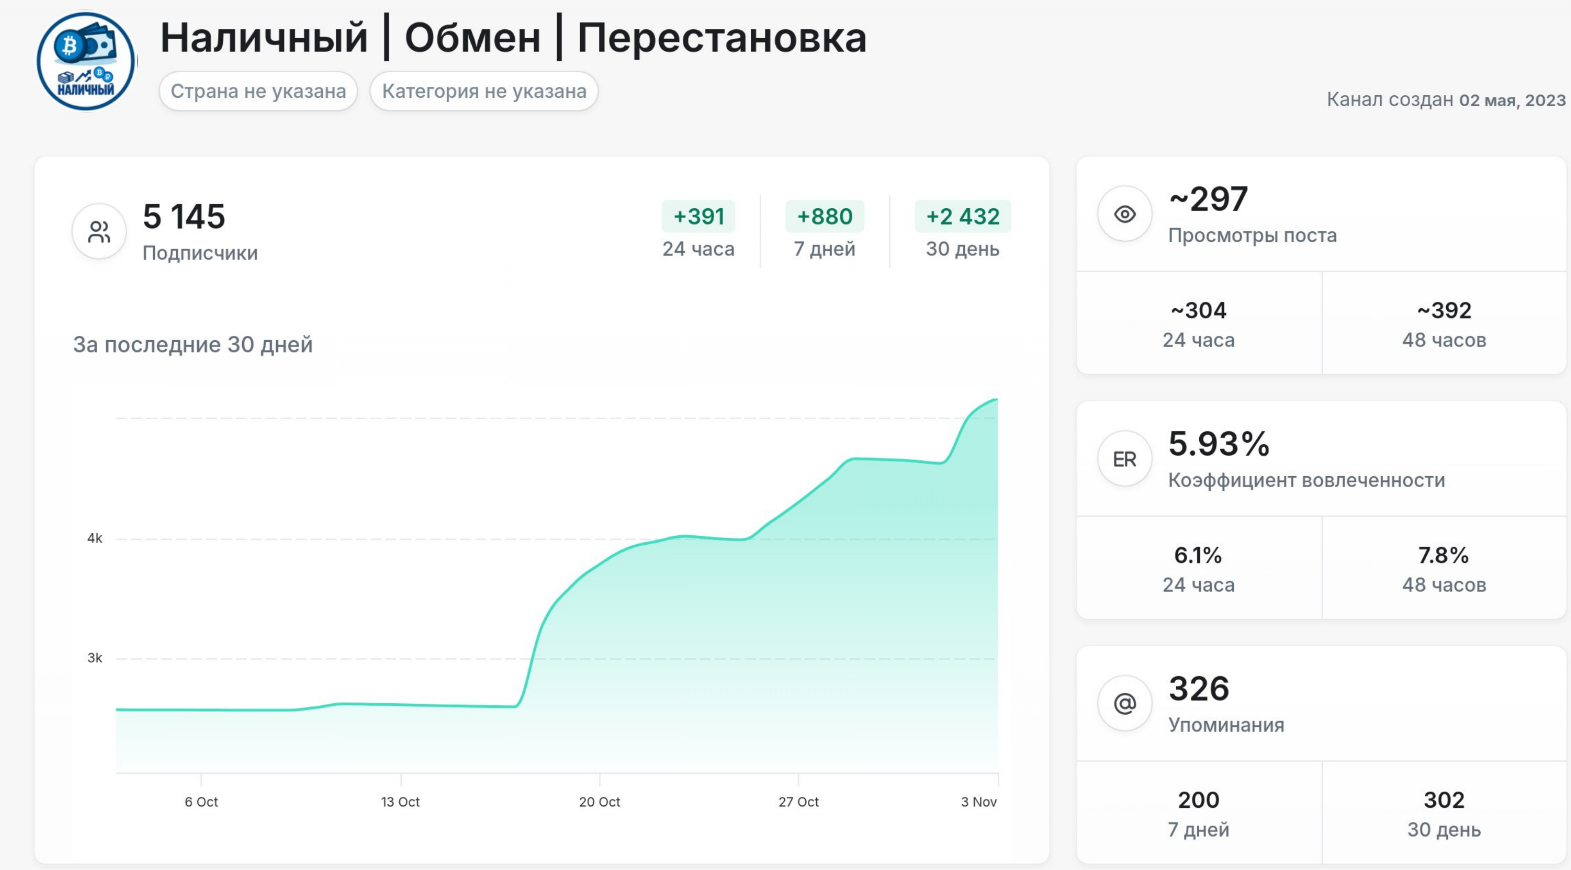The width and height of the screenshot is (1571, 870).
Task: Click the views counter showing ~297
Action: 1208,199
